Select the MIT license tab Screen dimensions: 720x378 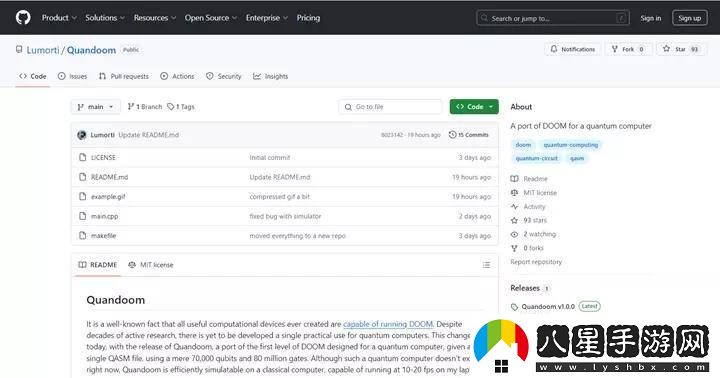[151, 265]
